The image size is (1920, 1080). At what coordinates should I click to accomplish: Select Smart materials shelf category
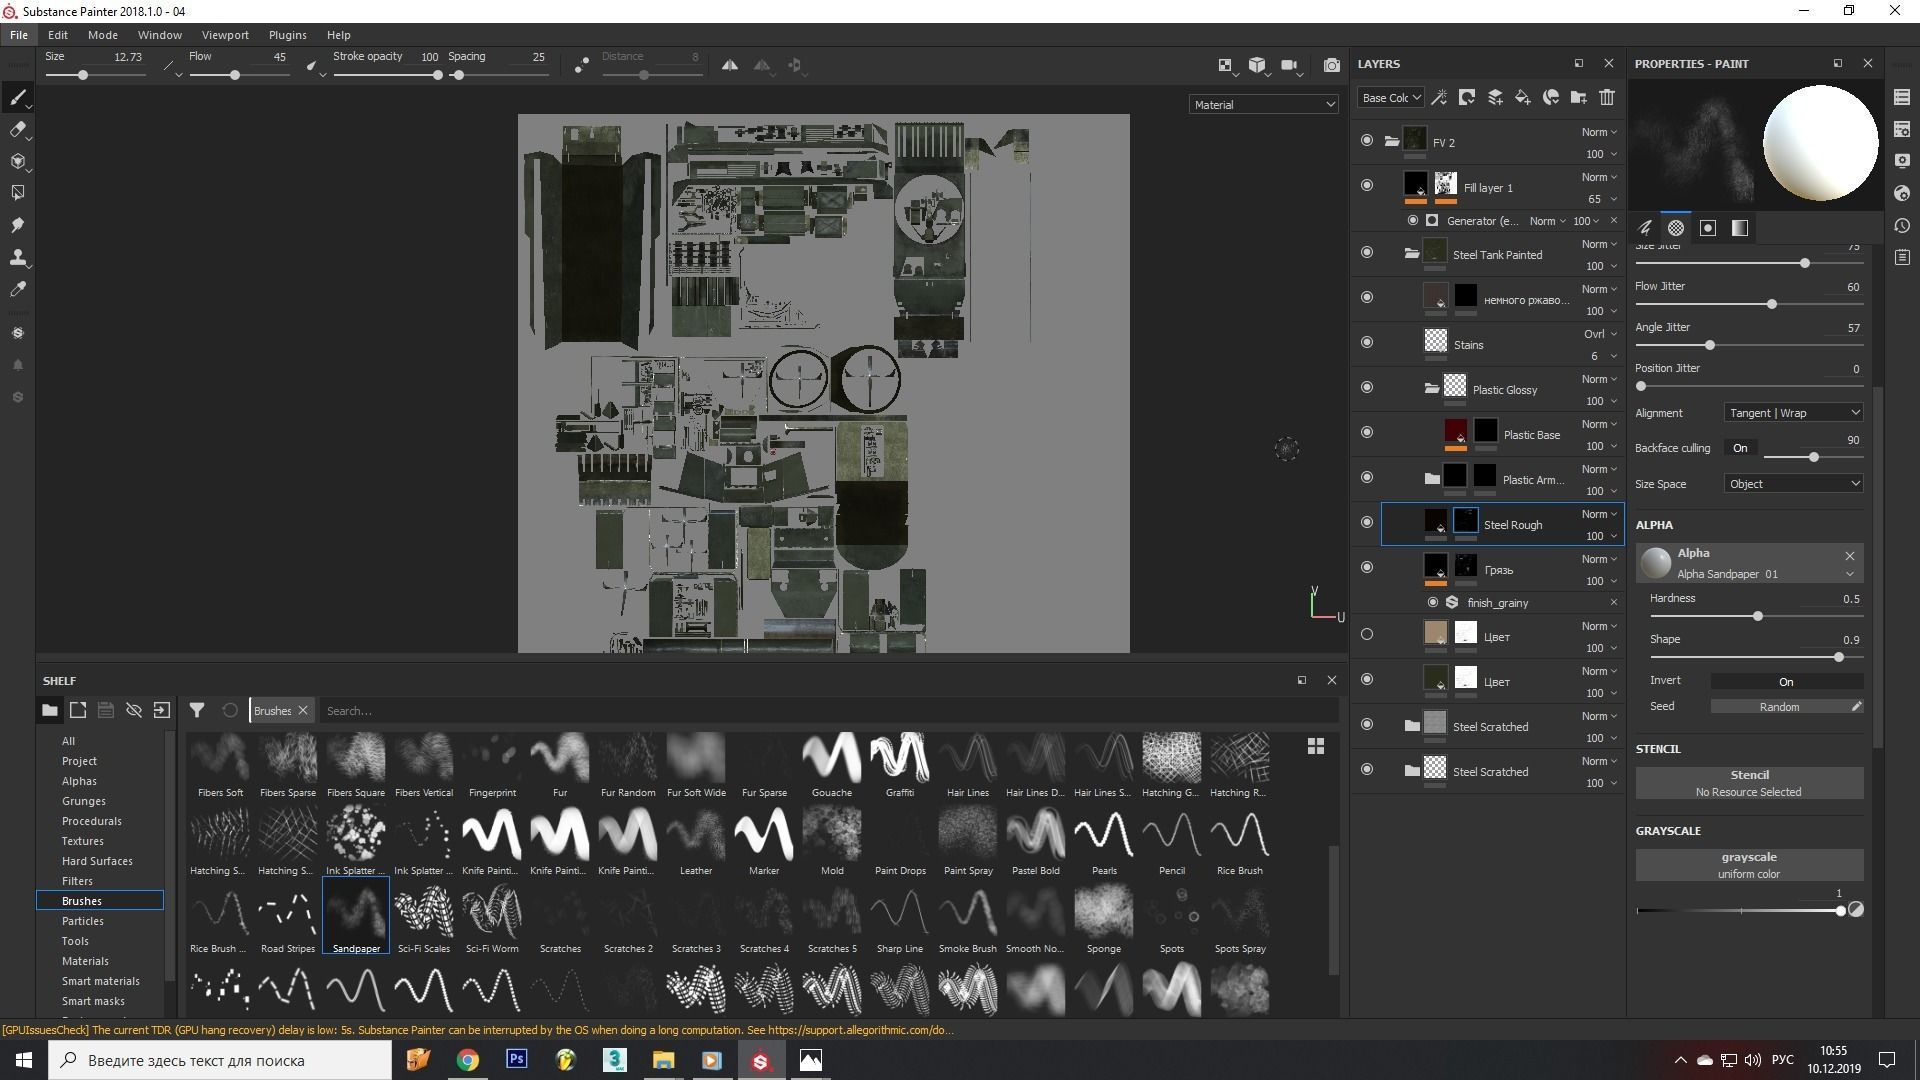click(x=100, y=981)
